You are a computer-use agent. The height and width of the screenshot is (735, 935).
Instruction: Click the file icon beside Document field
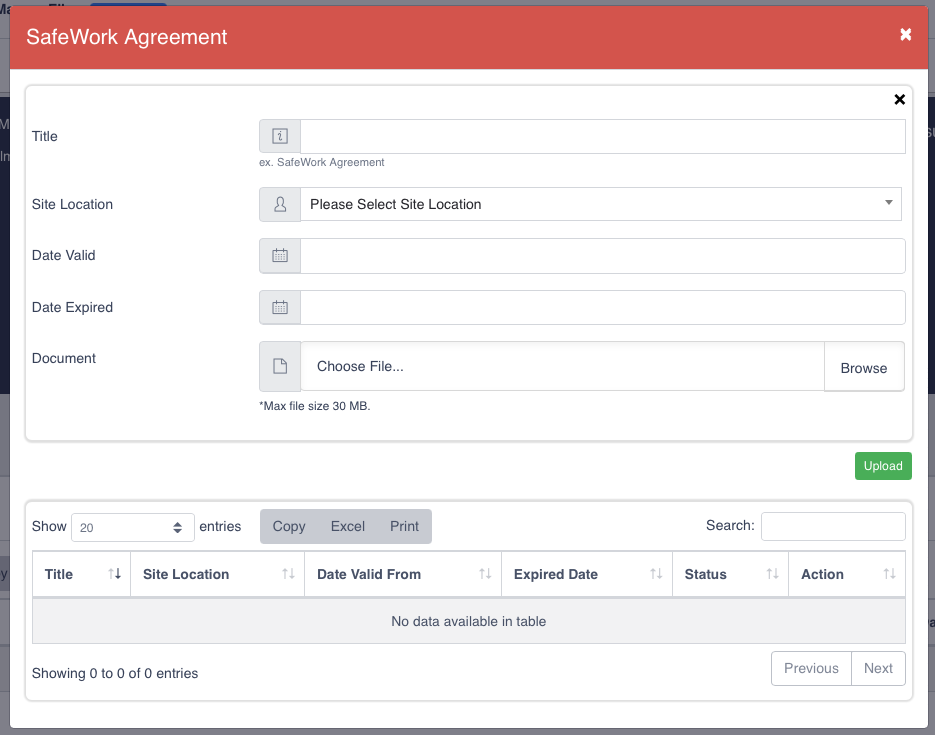[x=280, y=366]
